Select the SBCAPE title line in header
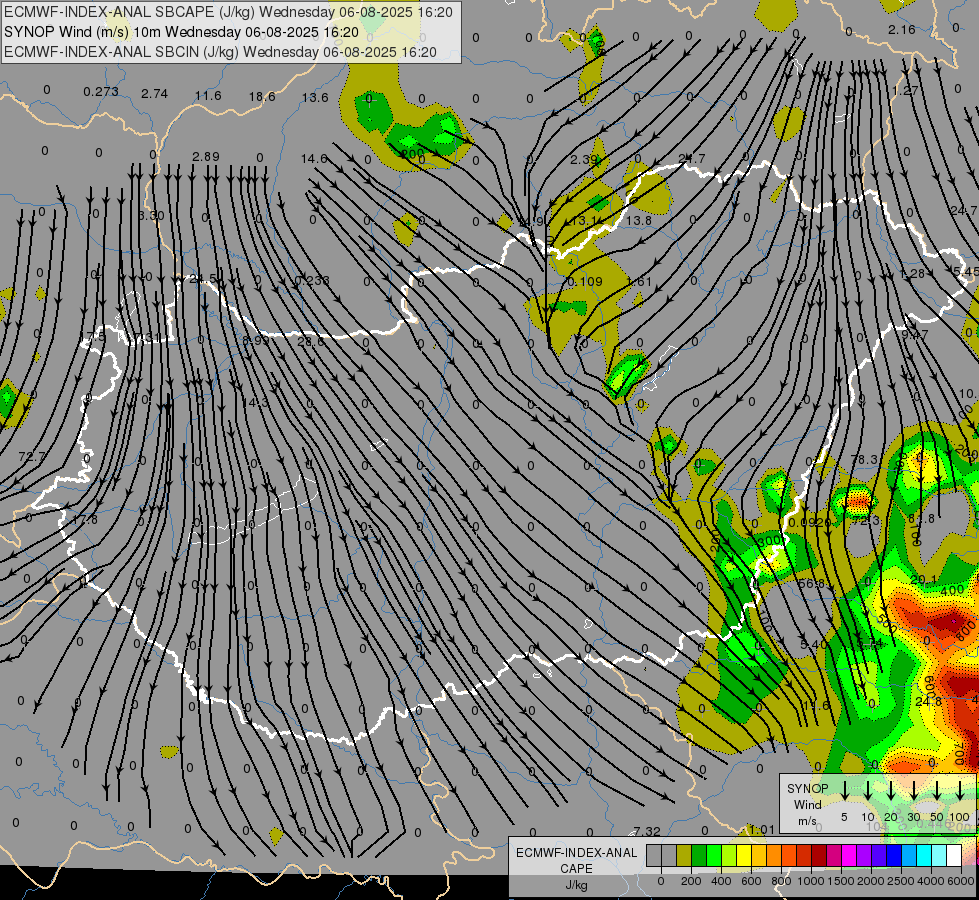The width and height of the screenshot is (979, 900). 228,12
